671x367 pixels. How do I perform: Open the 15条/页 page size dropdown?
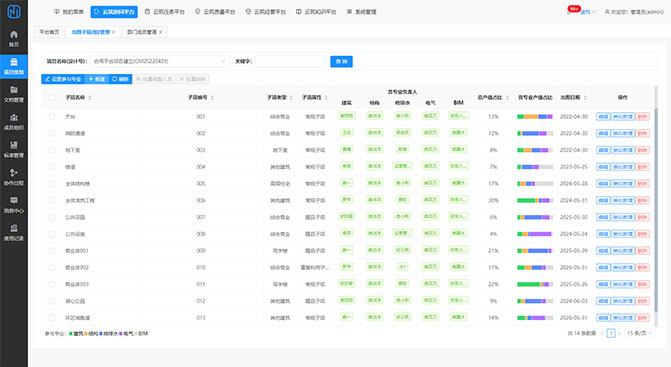click(x=639, y=333)
